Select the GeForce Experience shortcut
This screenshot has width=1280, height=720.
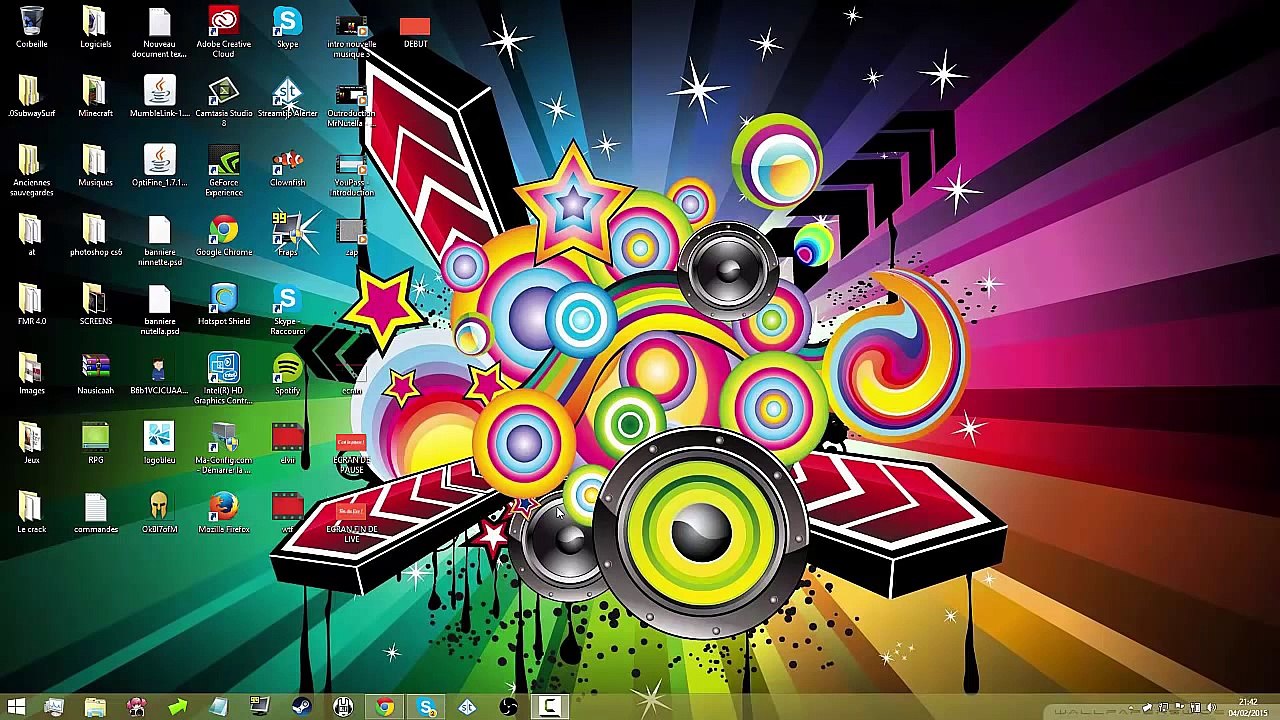pos(223,170)
